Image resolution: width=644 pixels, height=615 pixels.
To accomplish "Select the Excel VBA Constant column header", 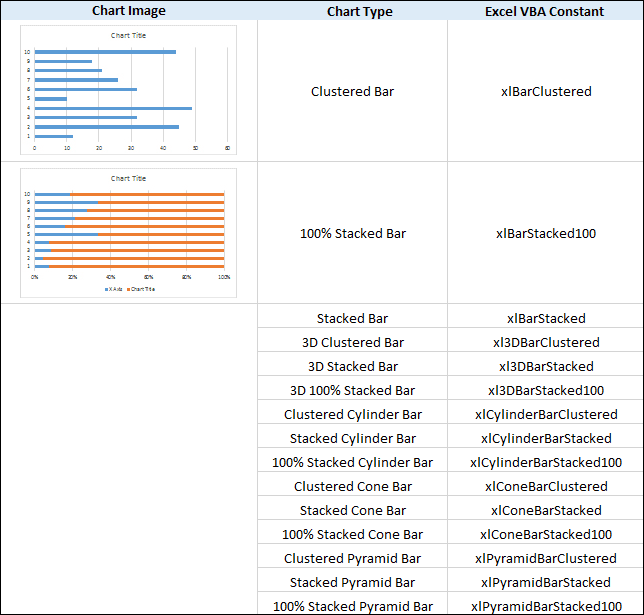I will click(x=545, y=11).
